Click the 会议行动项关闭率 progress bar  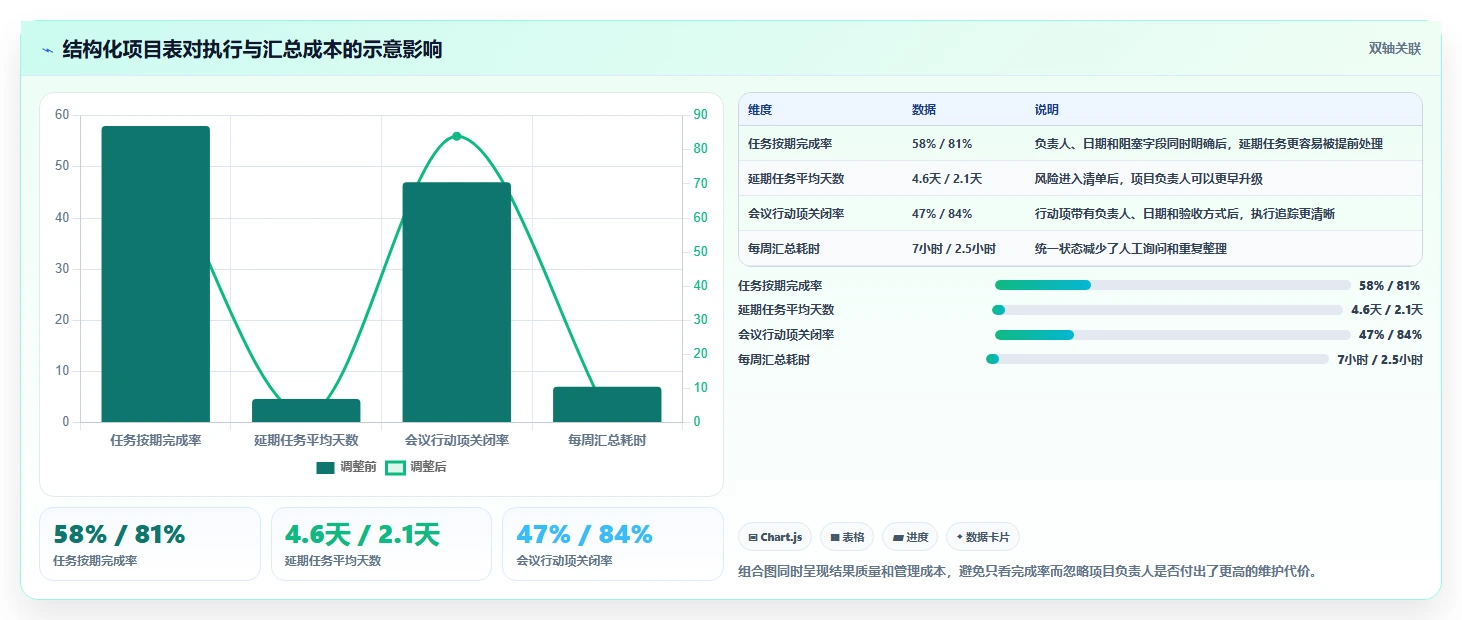[1172, 334]
